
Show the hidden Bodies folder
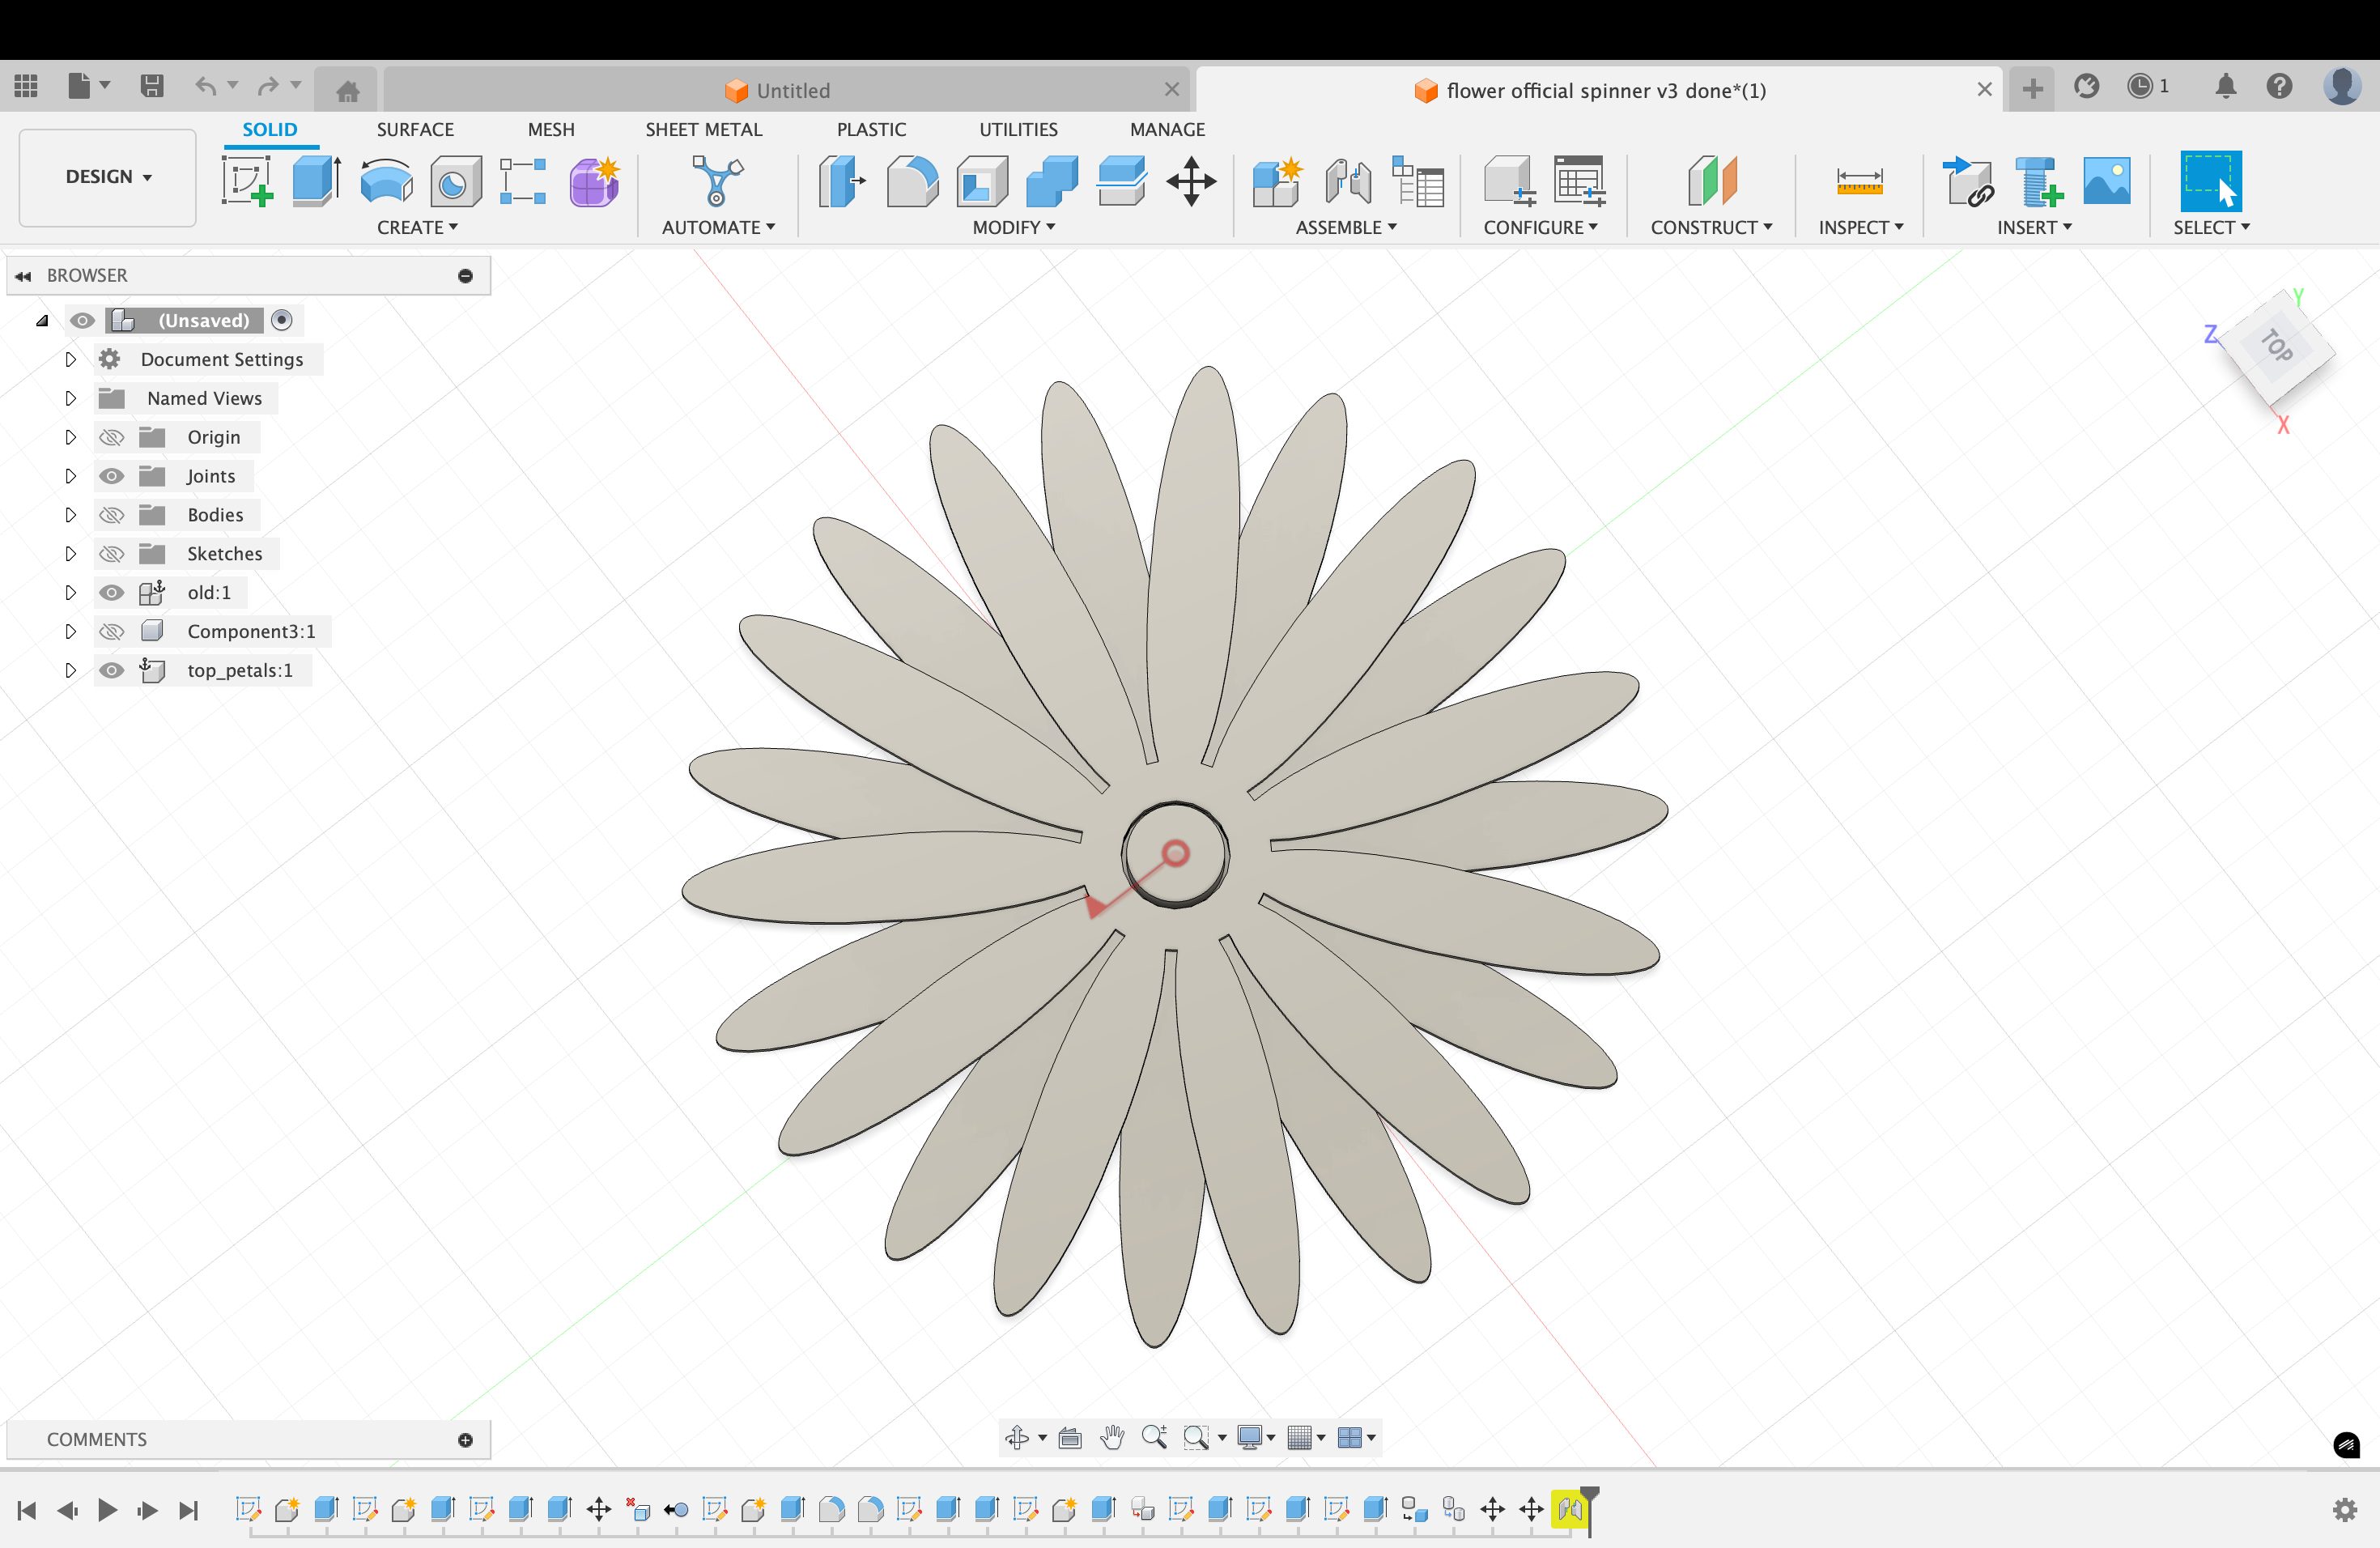[112, 515]
